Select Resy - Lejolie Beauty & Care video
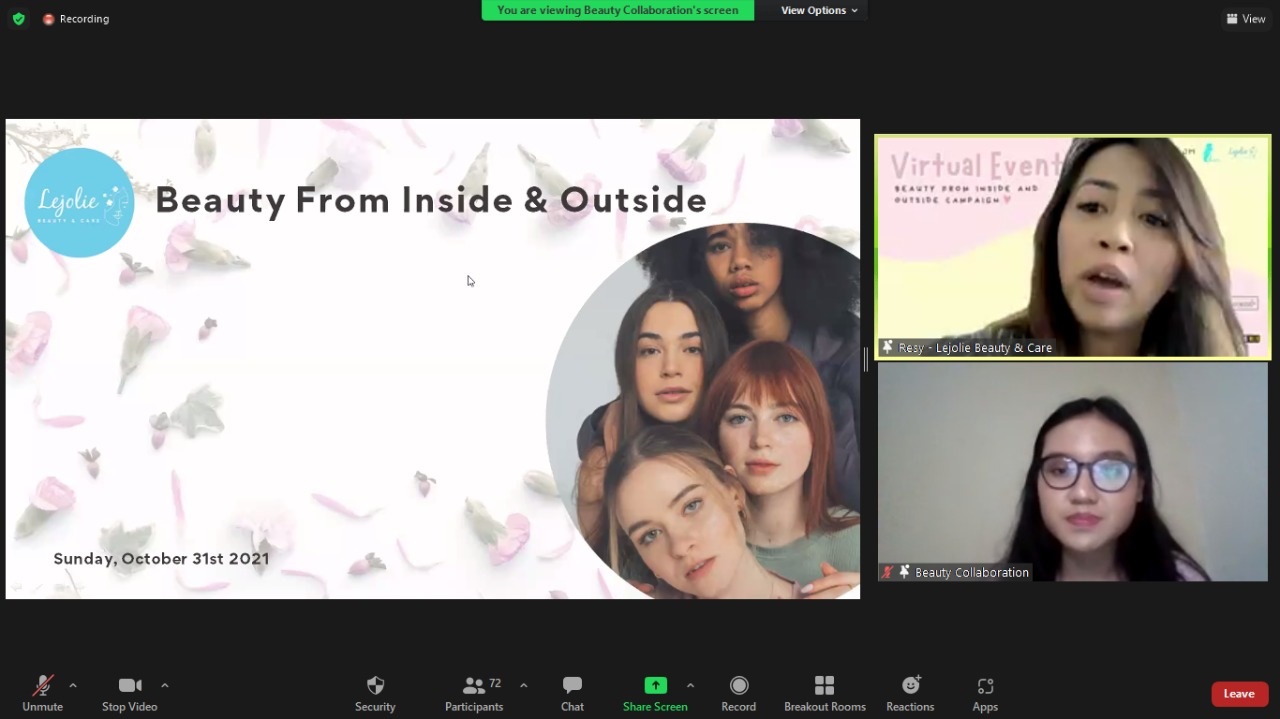The height and width of the screenshot is (719, 1280). tap(1072, 247)
